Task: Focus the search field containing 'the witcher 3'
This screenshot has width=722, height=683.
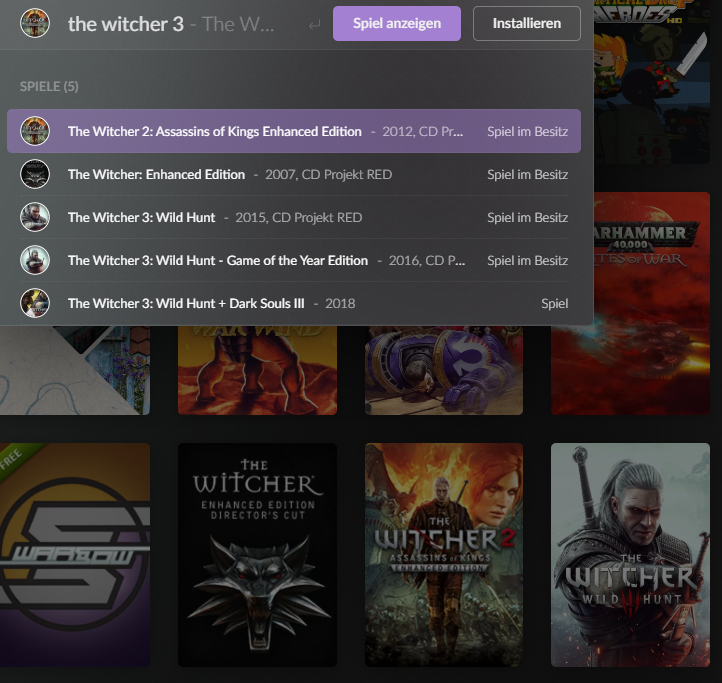Action: point(171,24)
